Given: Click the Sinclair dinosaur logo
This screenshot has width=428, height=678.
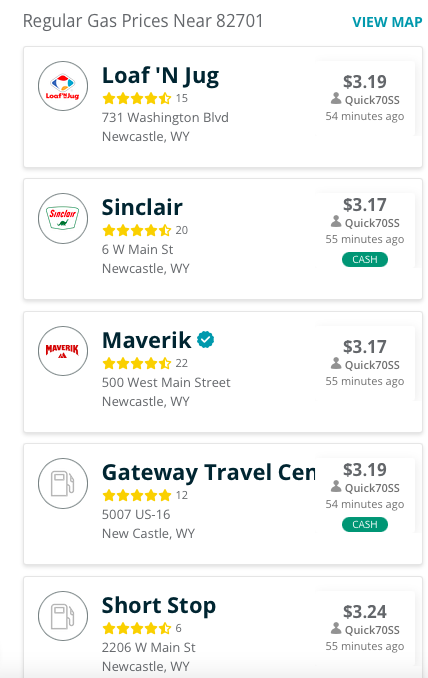Looking at the screenshot, I should (x=63, y=218).
